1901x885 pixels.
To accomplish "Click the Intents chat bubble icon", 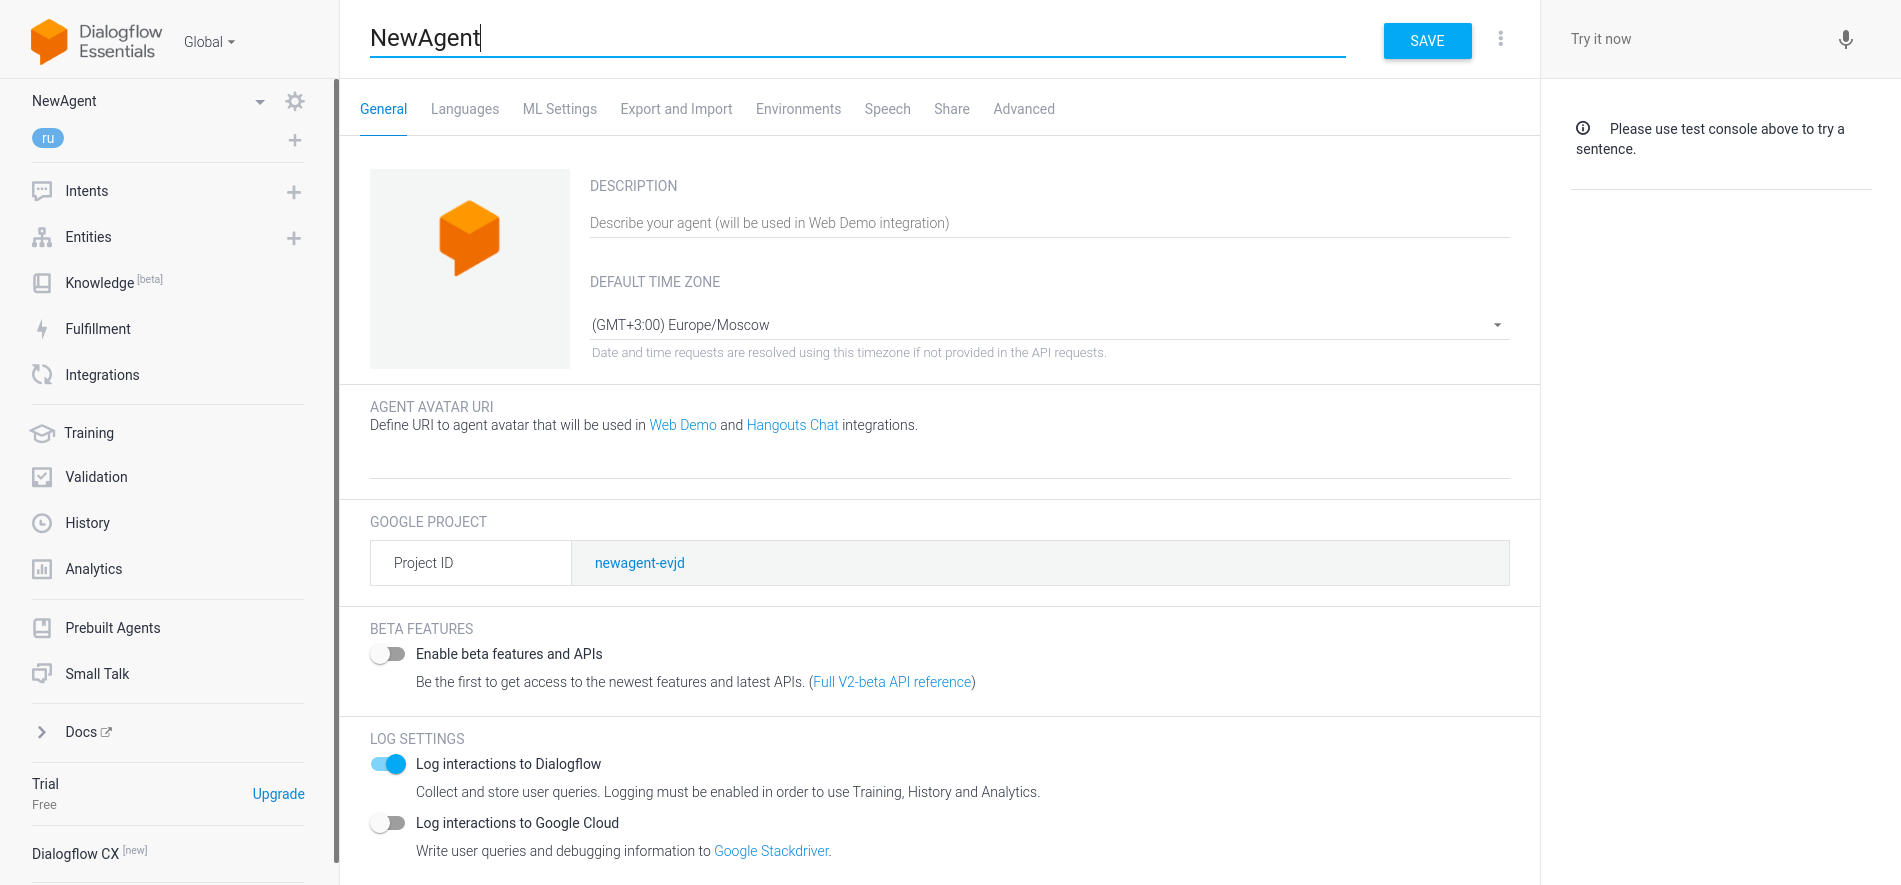I will click(x=42, y=191).
